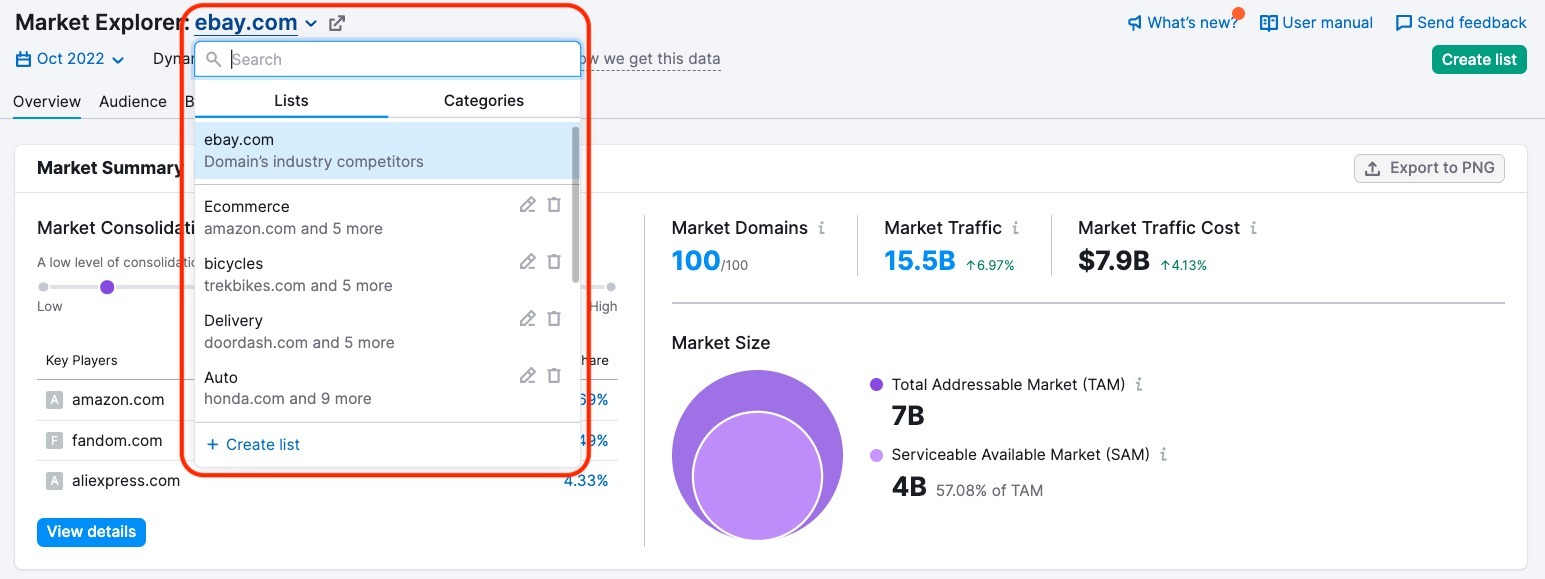The height and width of the screenshot is (579, 1545).
Task: Click the User manual book icon
Action: (x=1268, y=23)
